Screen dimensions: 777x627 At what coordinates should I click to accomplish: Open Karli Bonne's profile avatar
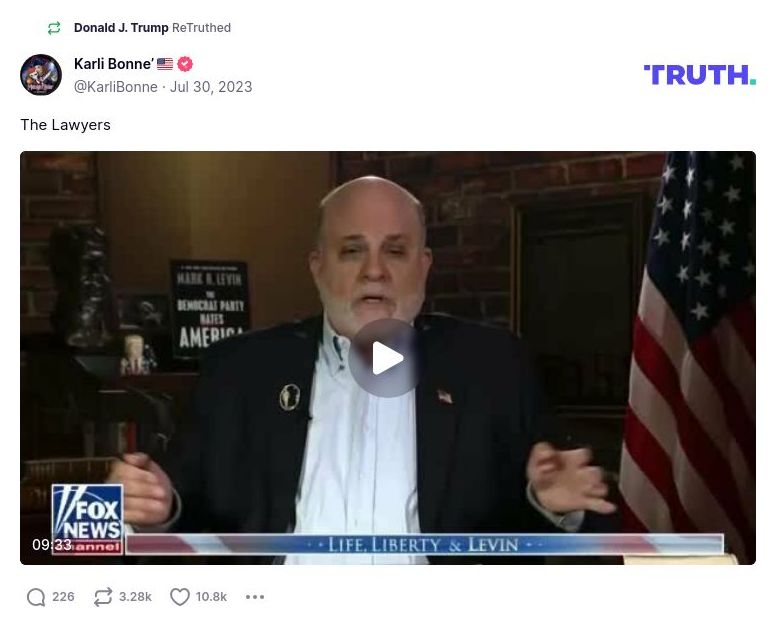click(x=41, y=75)
